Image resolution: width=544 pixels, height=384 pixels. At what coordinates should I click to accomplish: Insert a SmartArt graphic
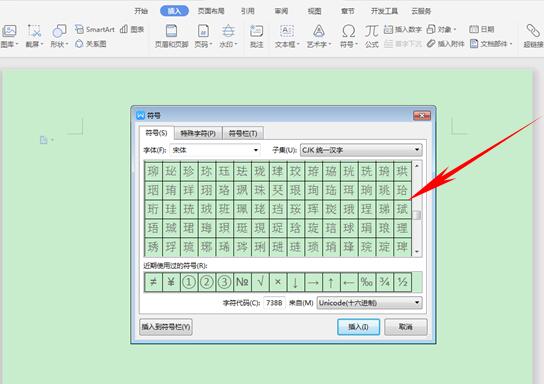(95, 29)
